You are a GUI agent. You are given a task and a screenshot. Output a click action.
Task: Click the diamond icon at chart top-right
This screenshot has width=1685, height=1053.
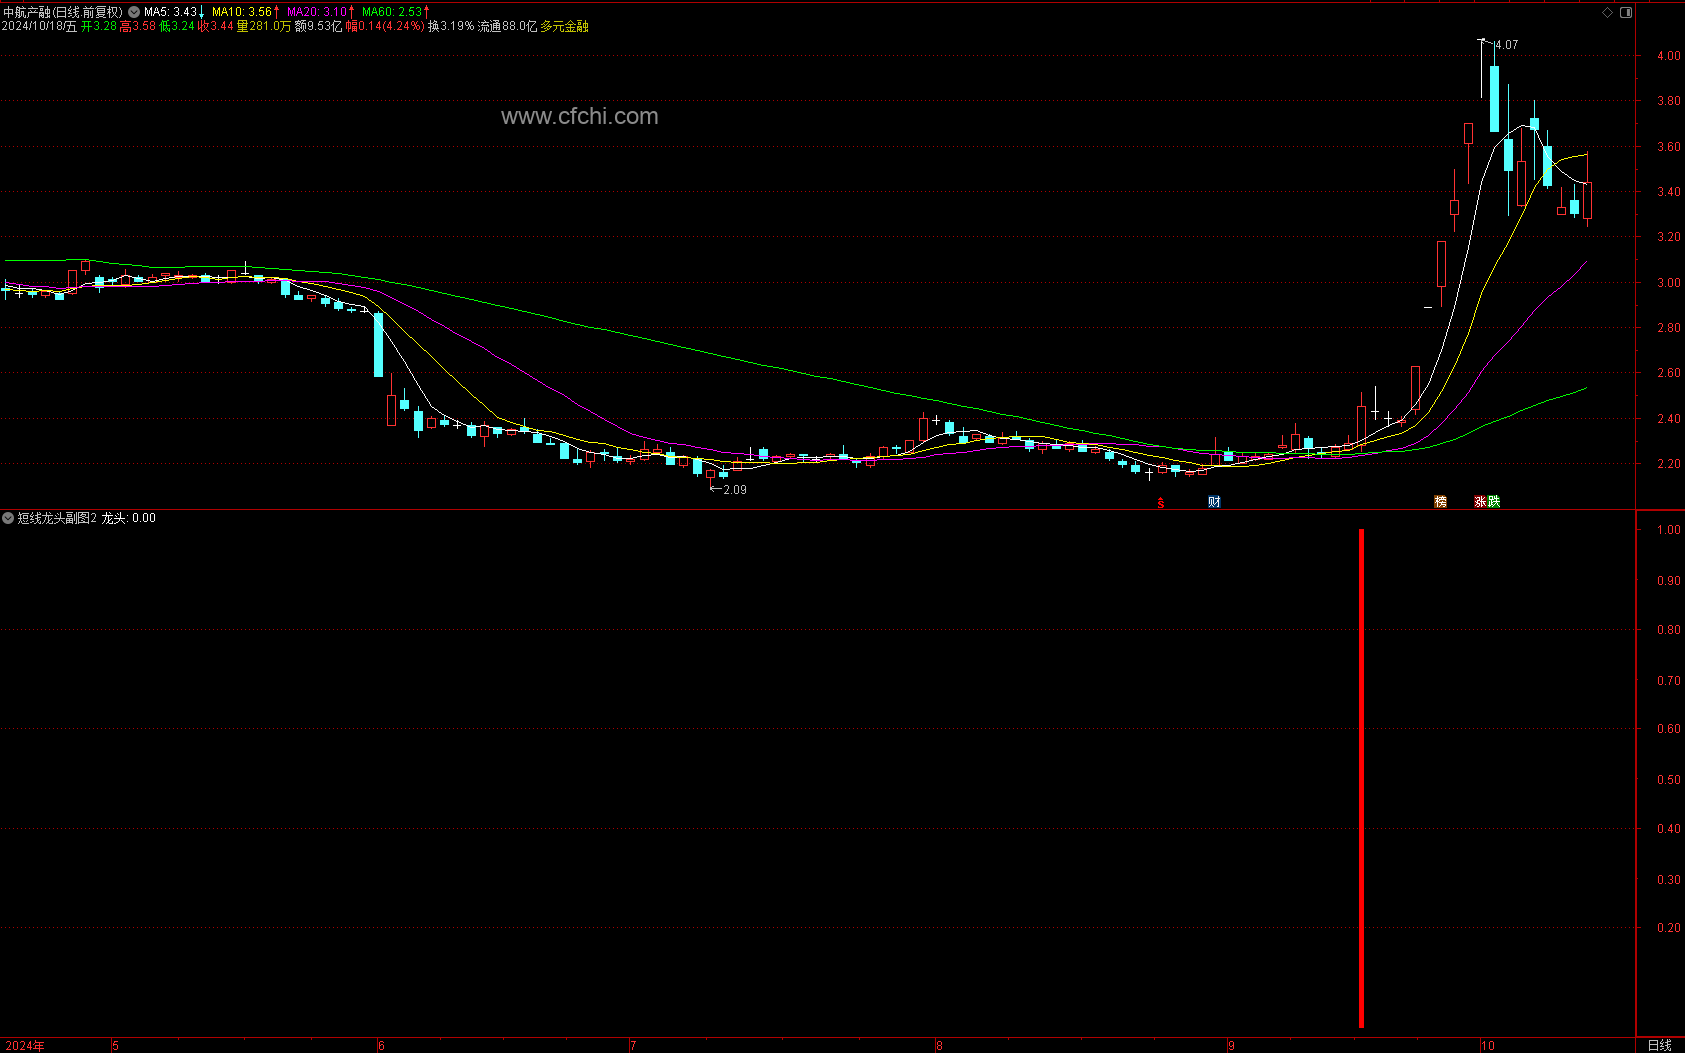pos(1608,12)
